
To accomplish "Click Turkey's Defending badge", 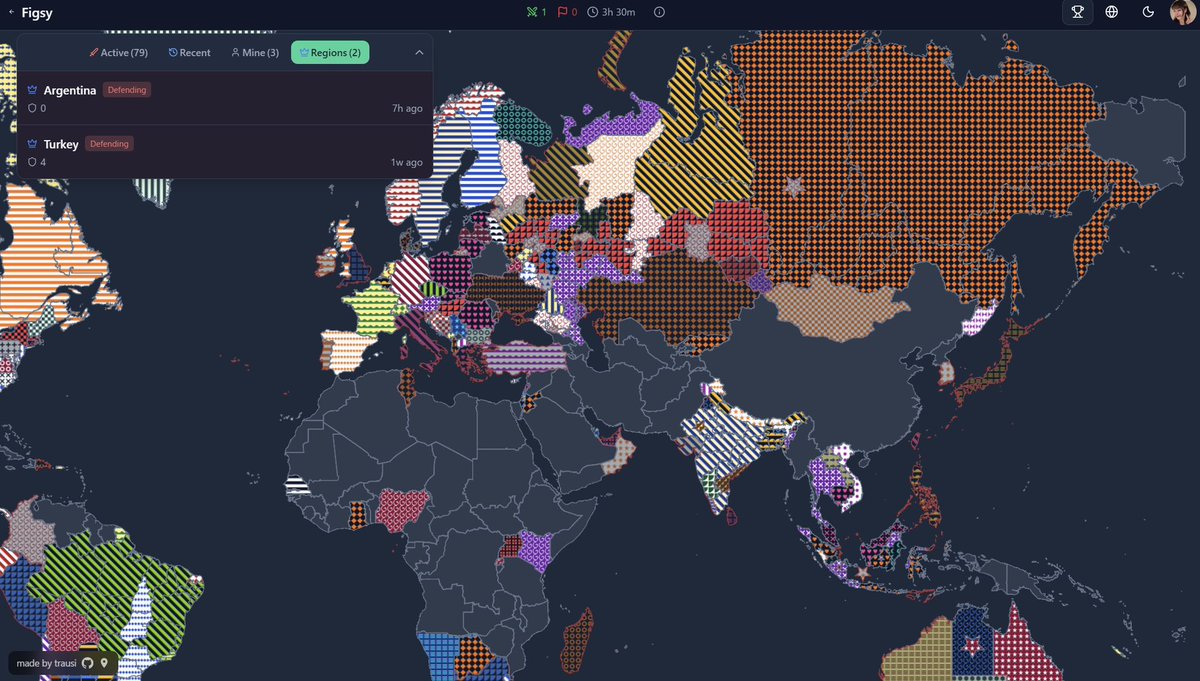I will [109, 144].
